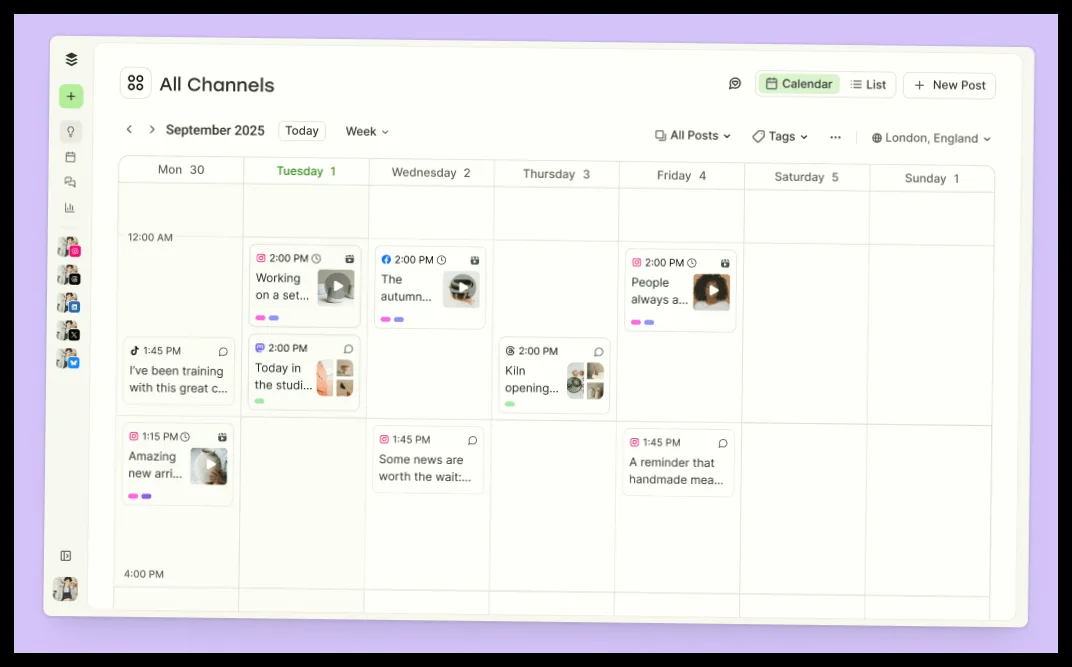The height and width of the screenshot is (667, 1072).
Task: Click the Buffer stacked-layers logo
Action: (x=71, y=59)
